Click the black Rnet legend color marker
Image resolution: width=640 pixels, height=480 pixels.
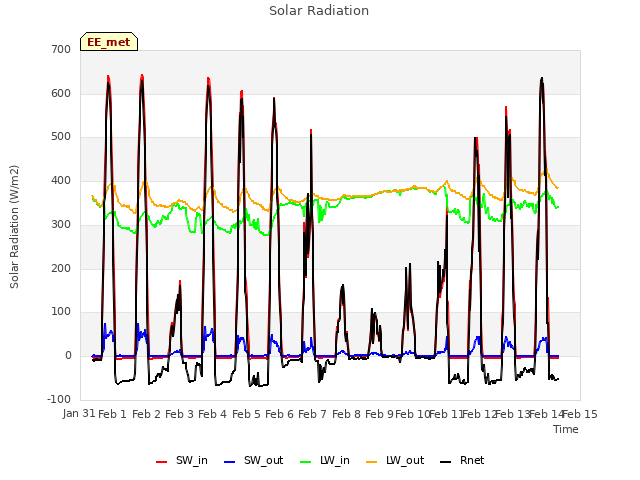pyautogui.click(x=446, y=462)
